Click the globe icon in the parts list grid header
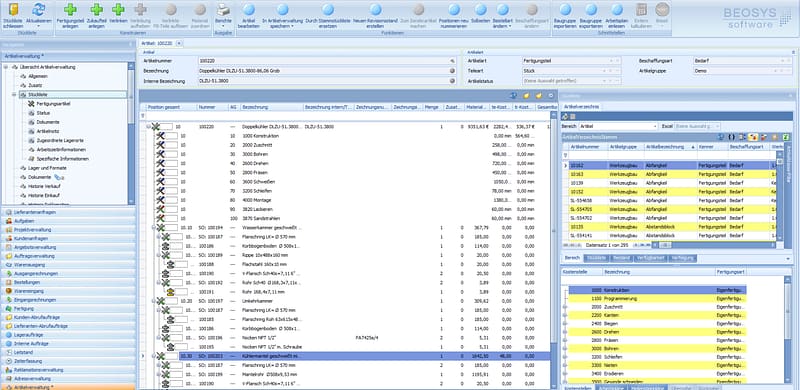The image size is (800, 390). [x=514, y=95]
